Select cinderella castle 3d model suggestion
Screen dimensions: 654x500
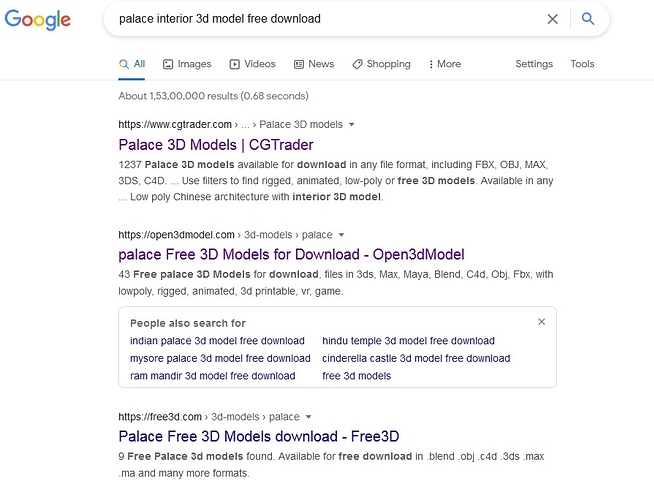(x=415, y=358)
